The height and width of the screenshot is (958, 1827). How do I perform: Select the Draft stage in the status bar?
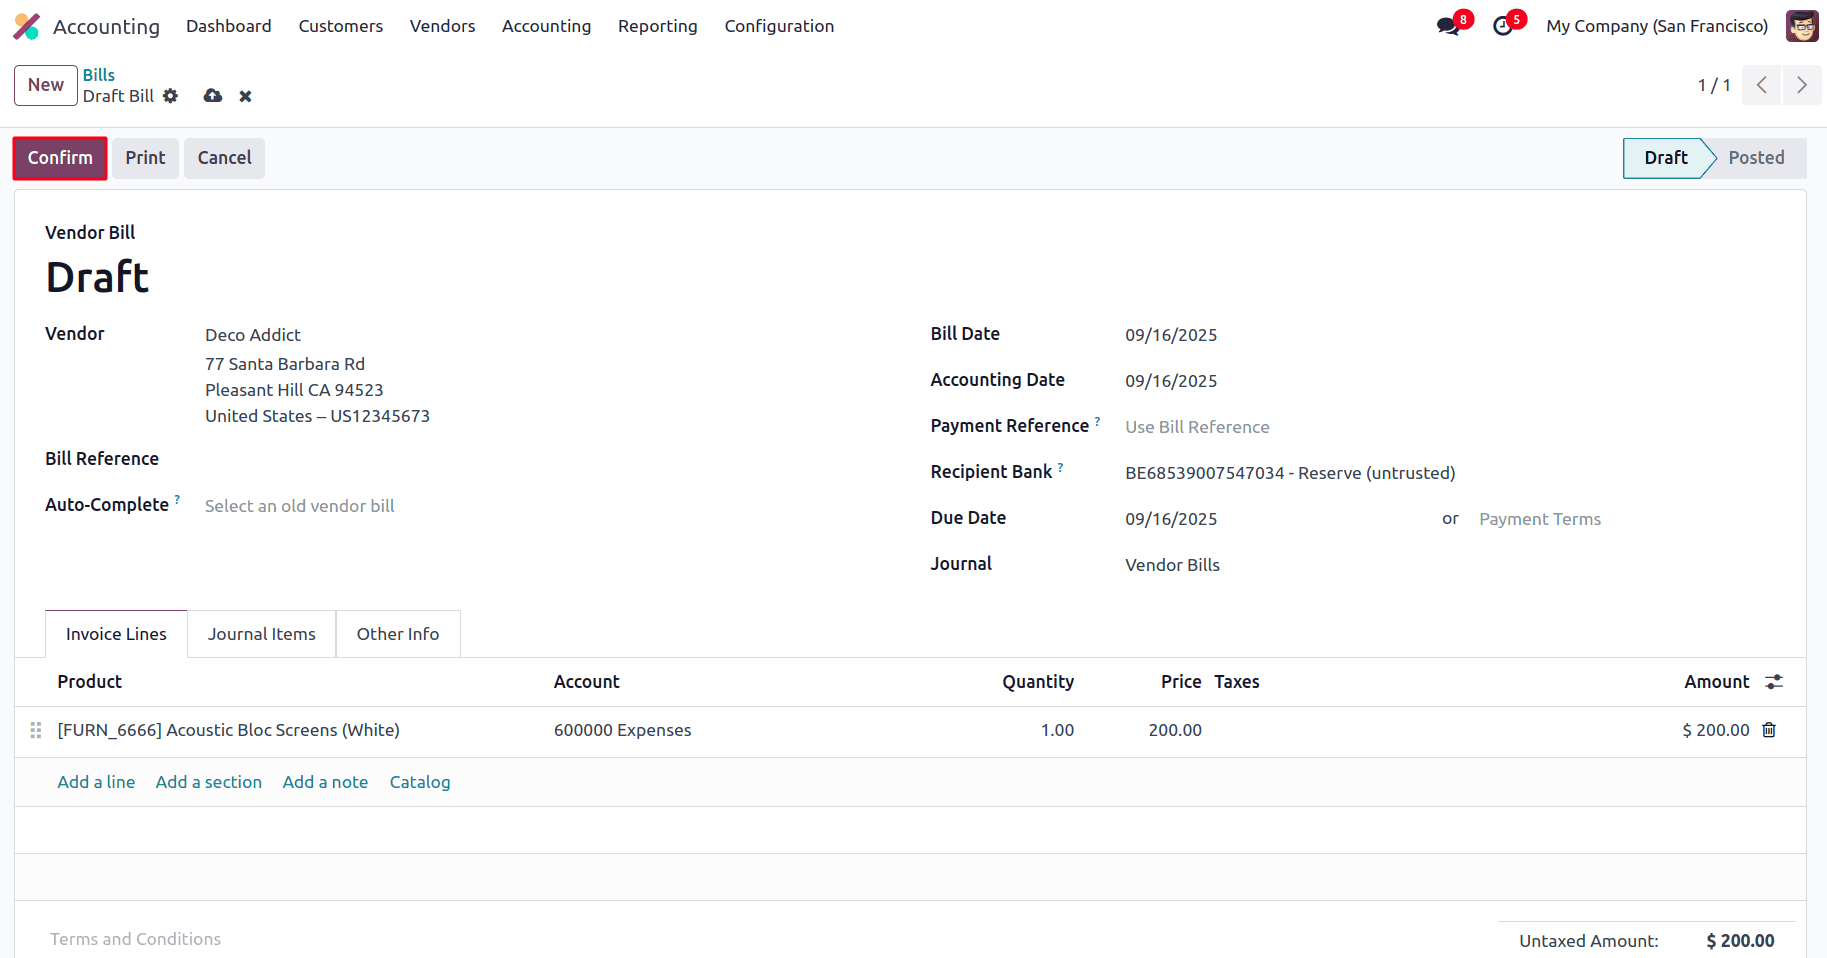click(x=1664, y=157)
